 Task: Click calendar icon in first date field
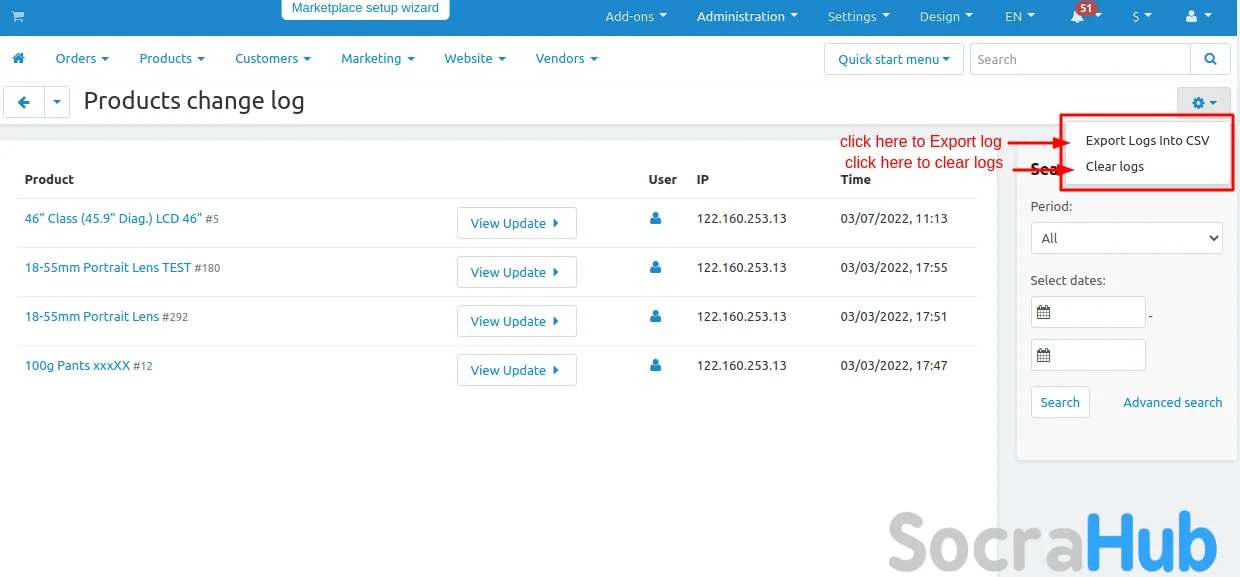pyautogui.click(x=1044, y=312)
